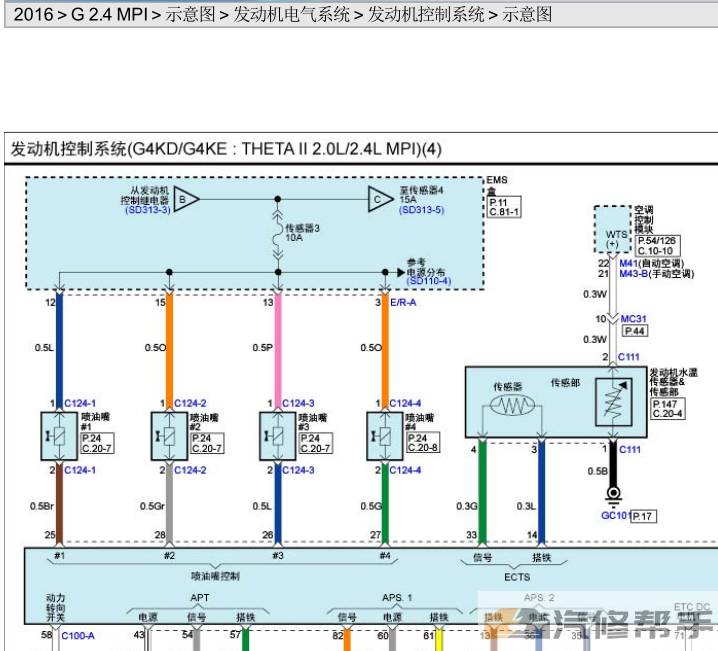The height and width of the screenshot is (651, 718).
Task: Click upper C124-4 connector label
Action: 405,403
